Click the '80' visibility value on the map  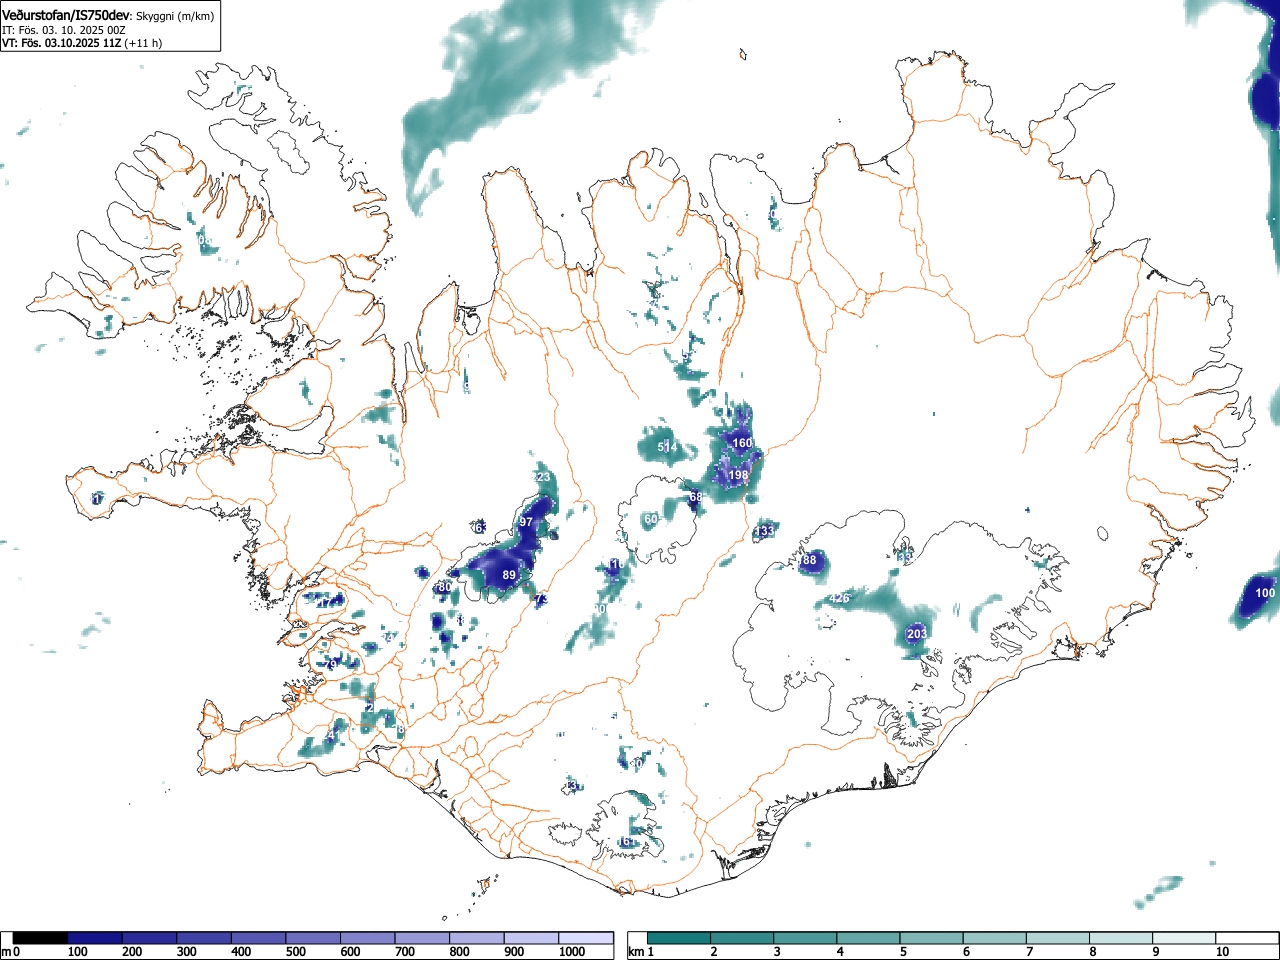[x=445, y=587]
